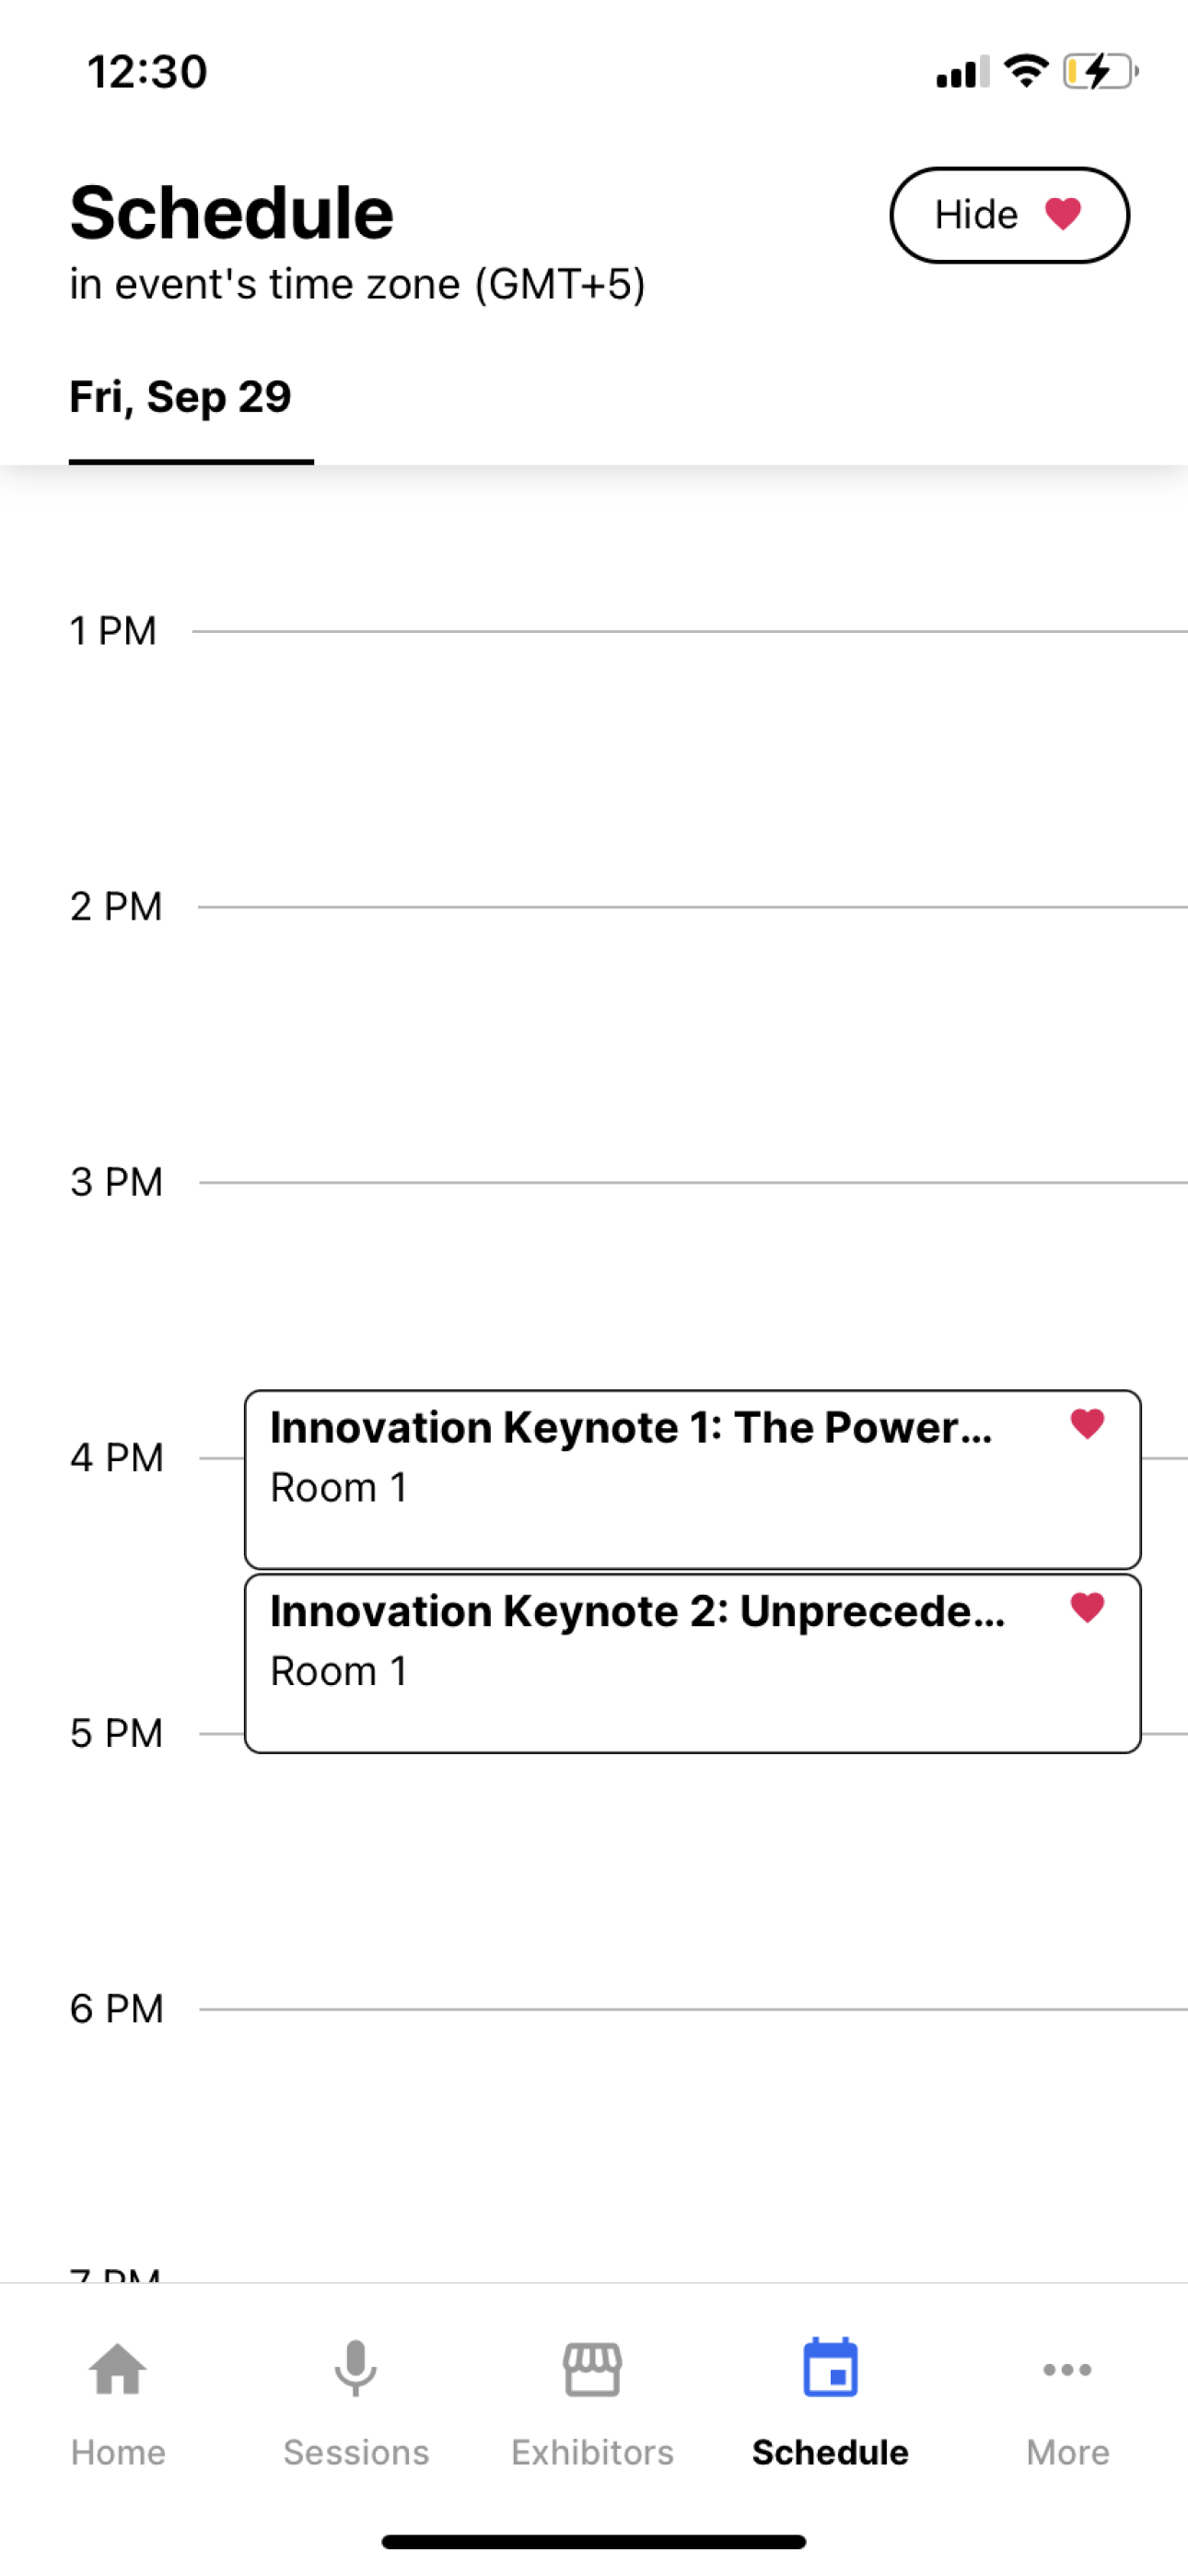The image size is (1188, 2576).
Task: Tap the cellular signal bars icon
Action: [x=962, y=72]
